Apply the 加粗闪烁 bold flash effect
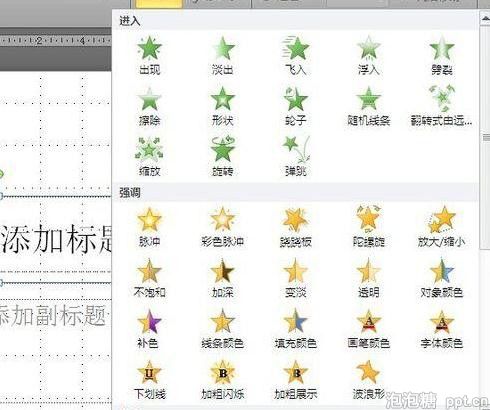This screenshot has height=410, width=490. pyautogui.click(x=222, y=380)
